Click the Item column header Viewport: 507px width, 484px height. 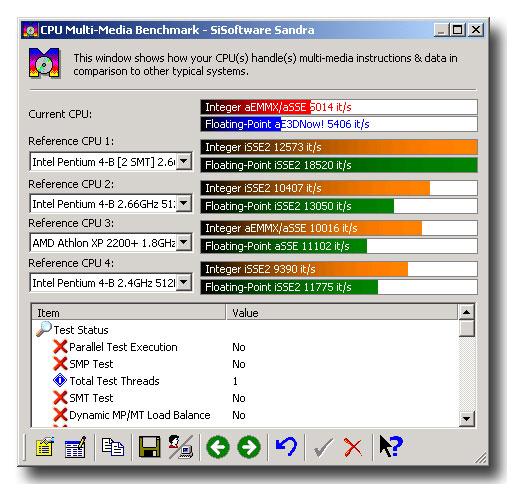point(129,313)
